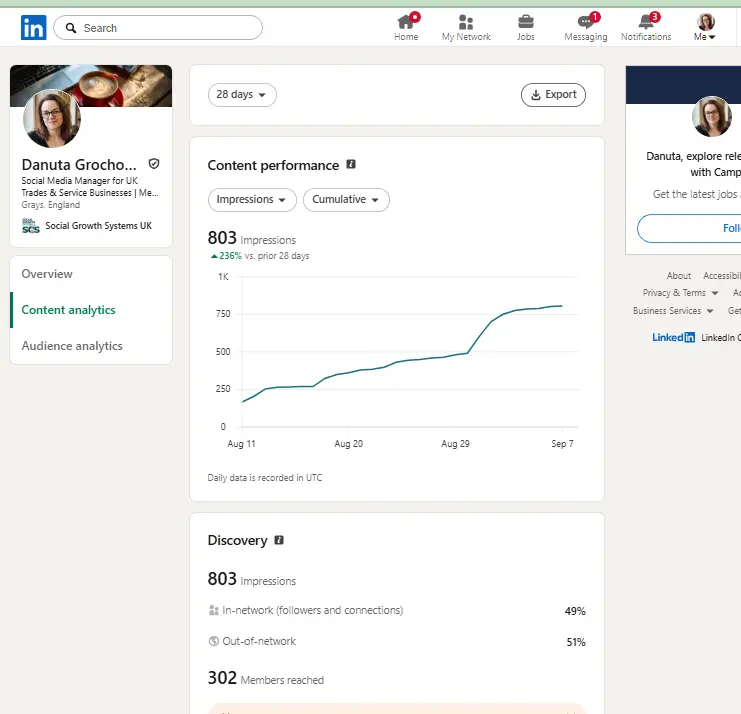Click the Aug 20 axis label
This screenshot has height=714, width=741.
click(349, 444)
